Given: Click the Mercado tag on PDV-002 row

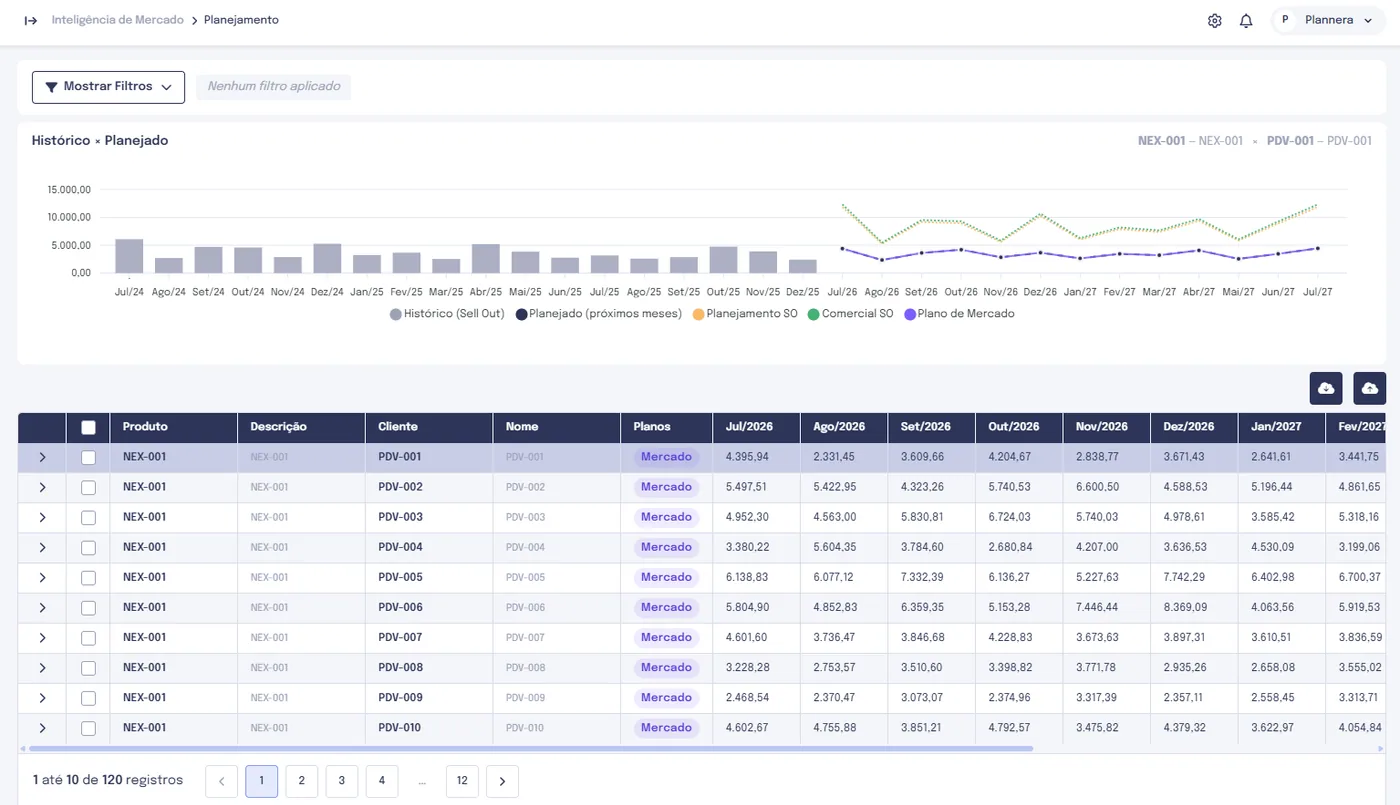Looking at the screenshot, I should (666, 487).
